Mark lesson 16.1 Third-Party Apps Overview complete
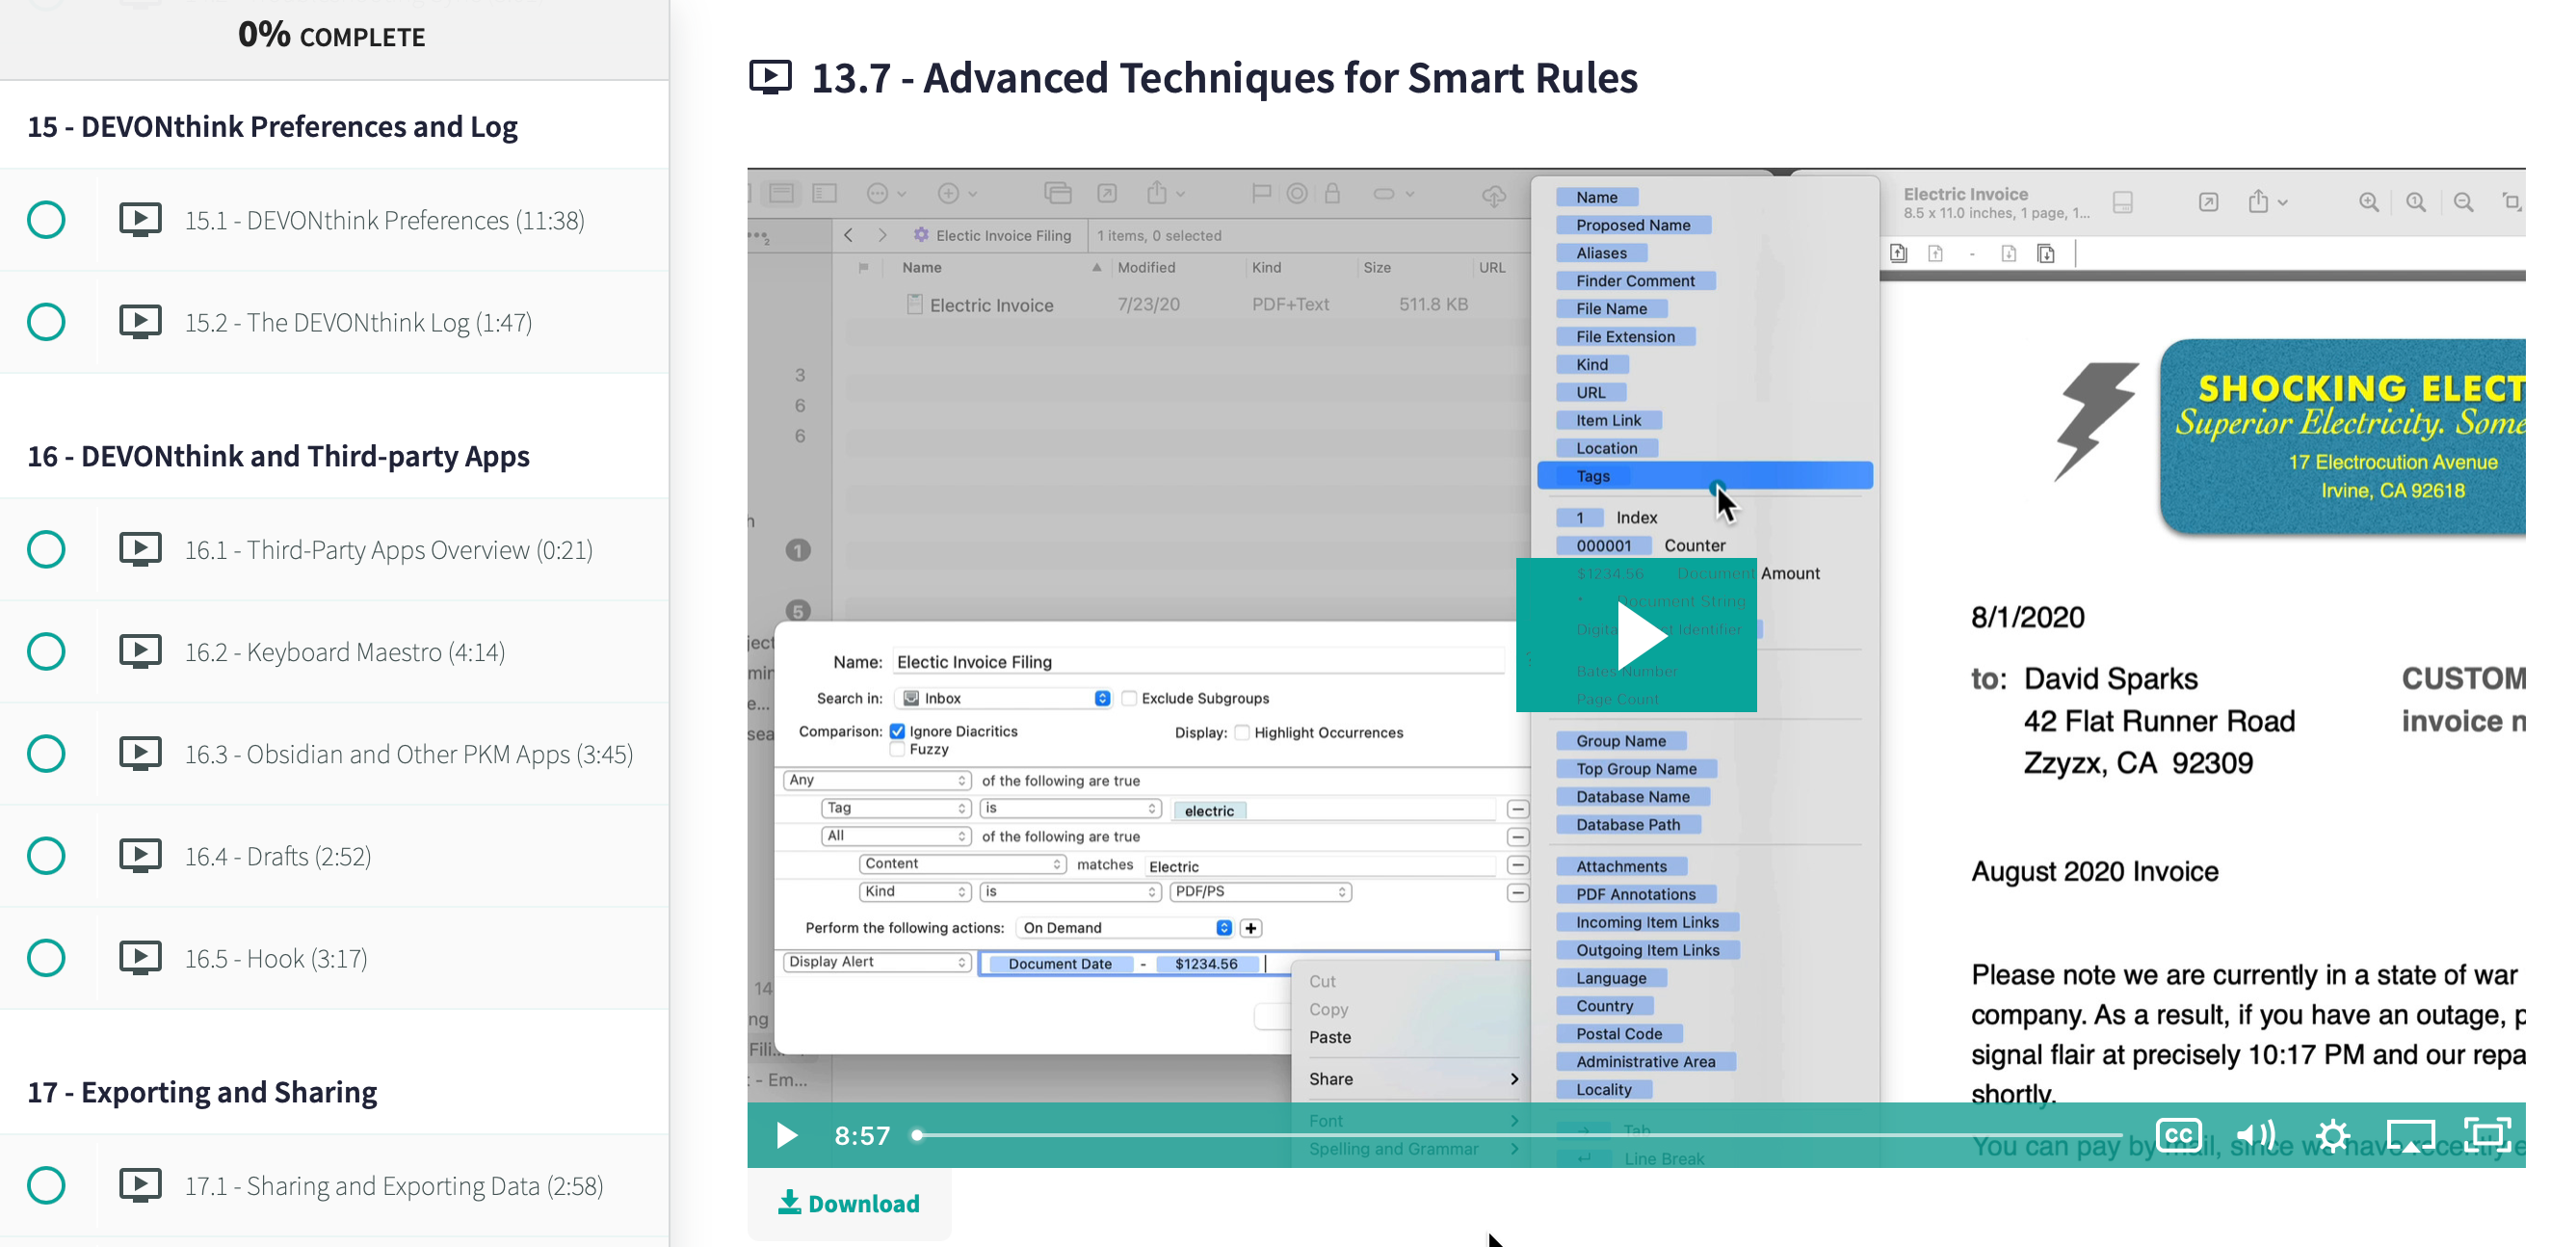Viewport: 2576px width, 1247px height. [x=46, y=549]
